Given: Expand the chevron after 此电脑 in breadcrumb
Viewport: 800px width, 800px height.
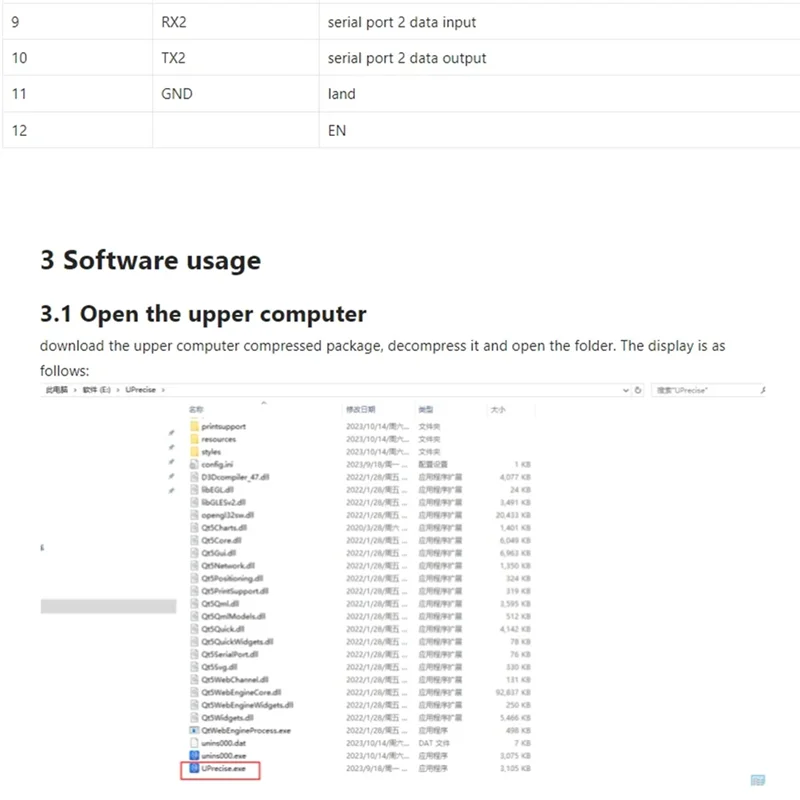Looking at the screenshot, I should (x=75, y=390).
